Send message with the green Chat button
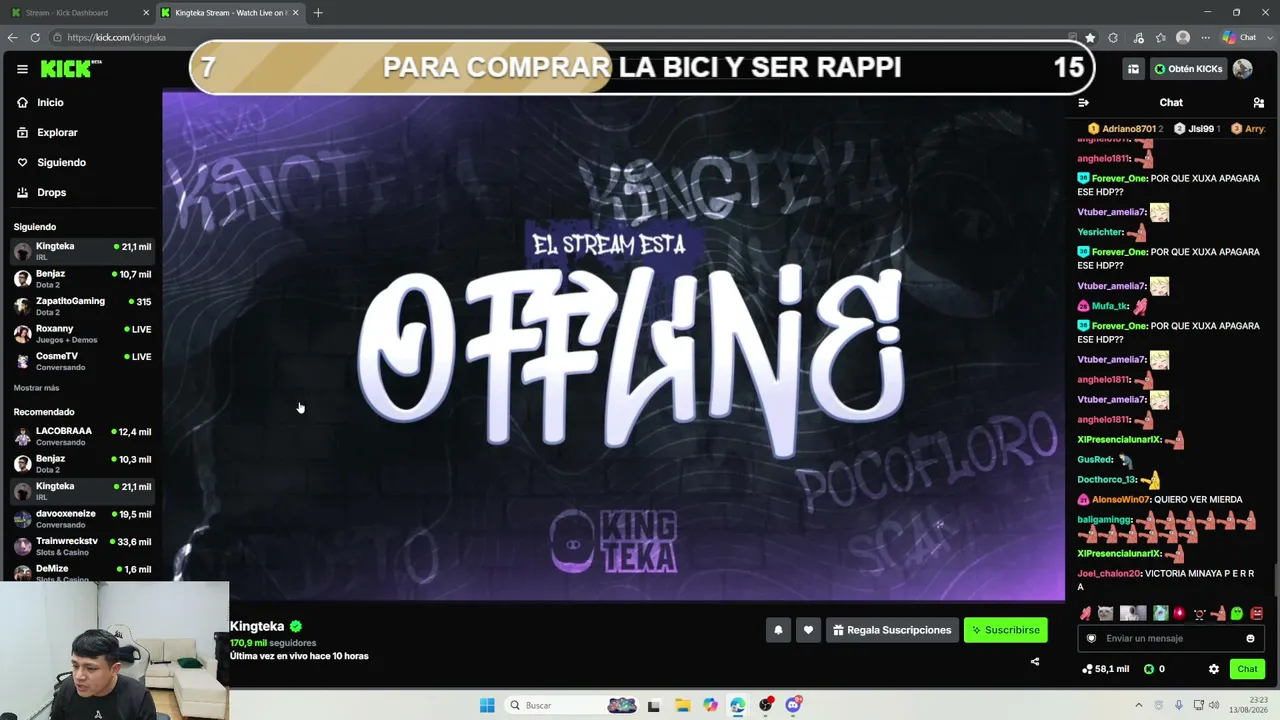Viewport: 1280px width, 720px height. pos(1247,669)
